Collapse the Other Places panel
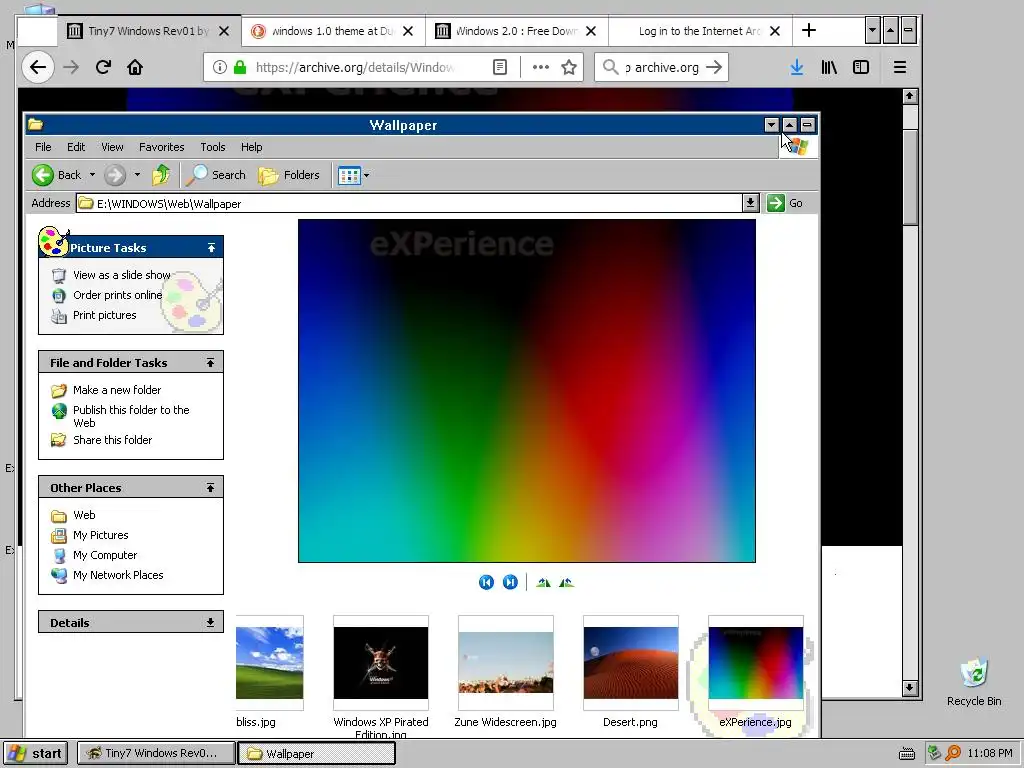Image resolution: width=1024 pixels, height=768 pixels. [x=210, y=488]
